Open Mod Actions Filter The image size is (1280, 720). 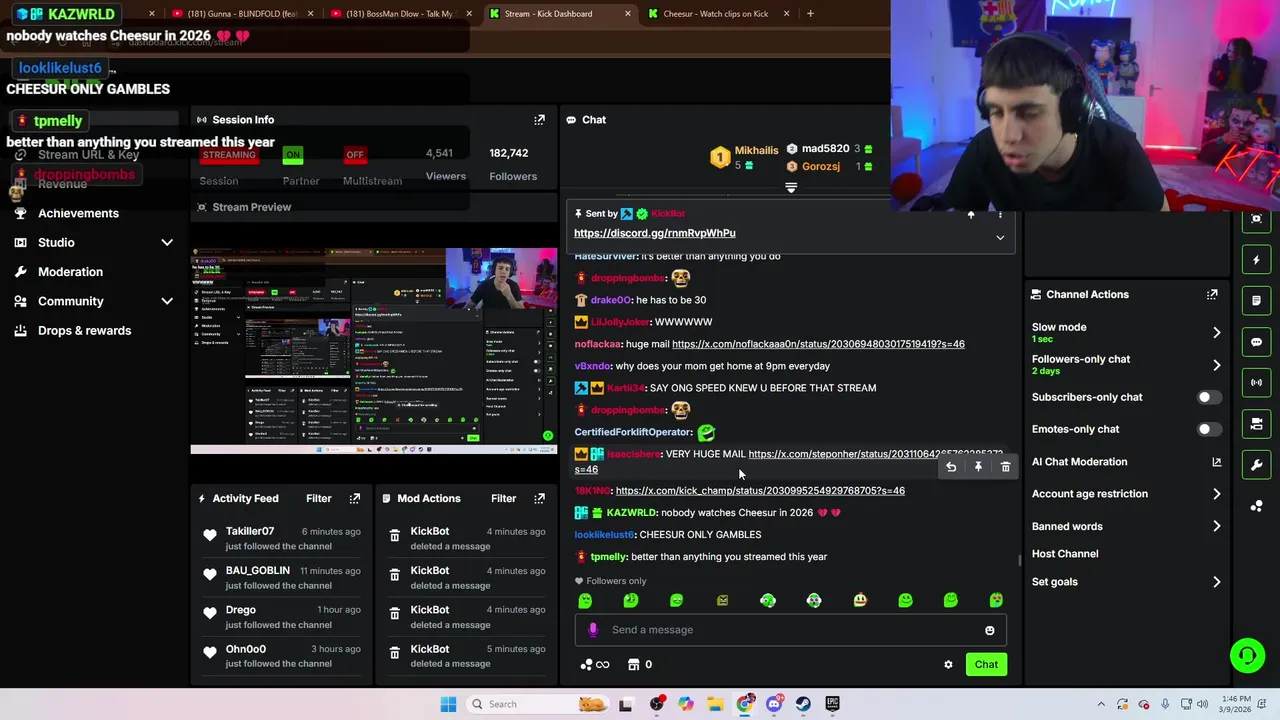[x=504, y=498]
